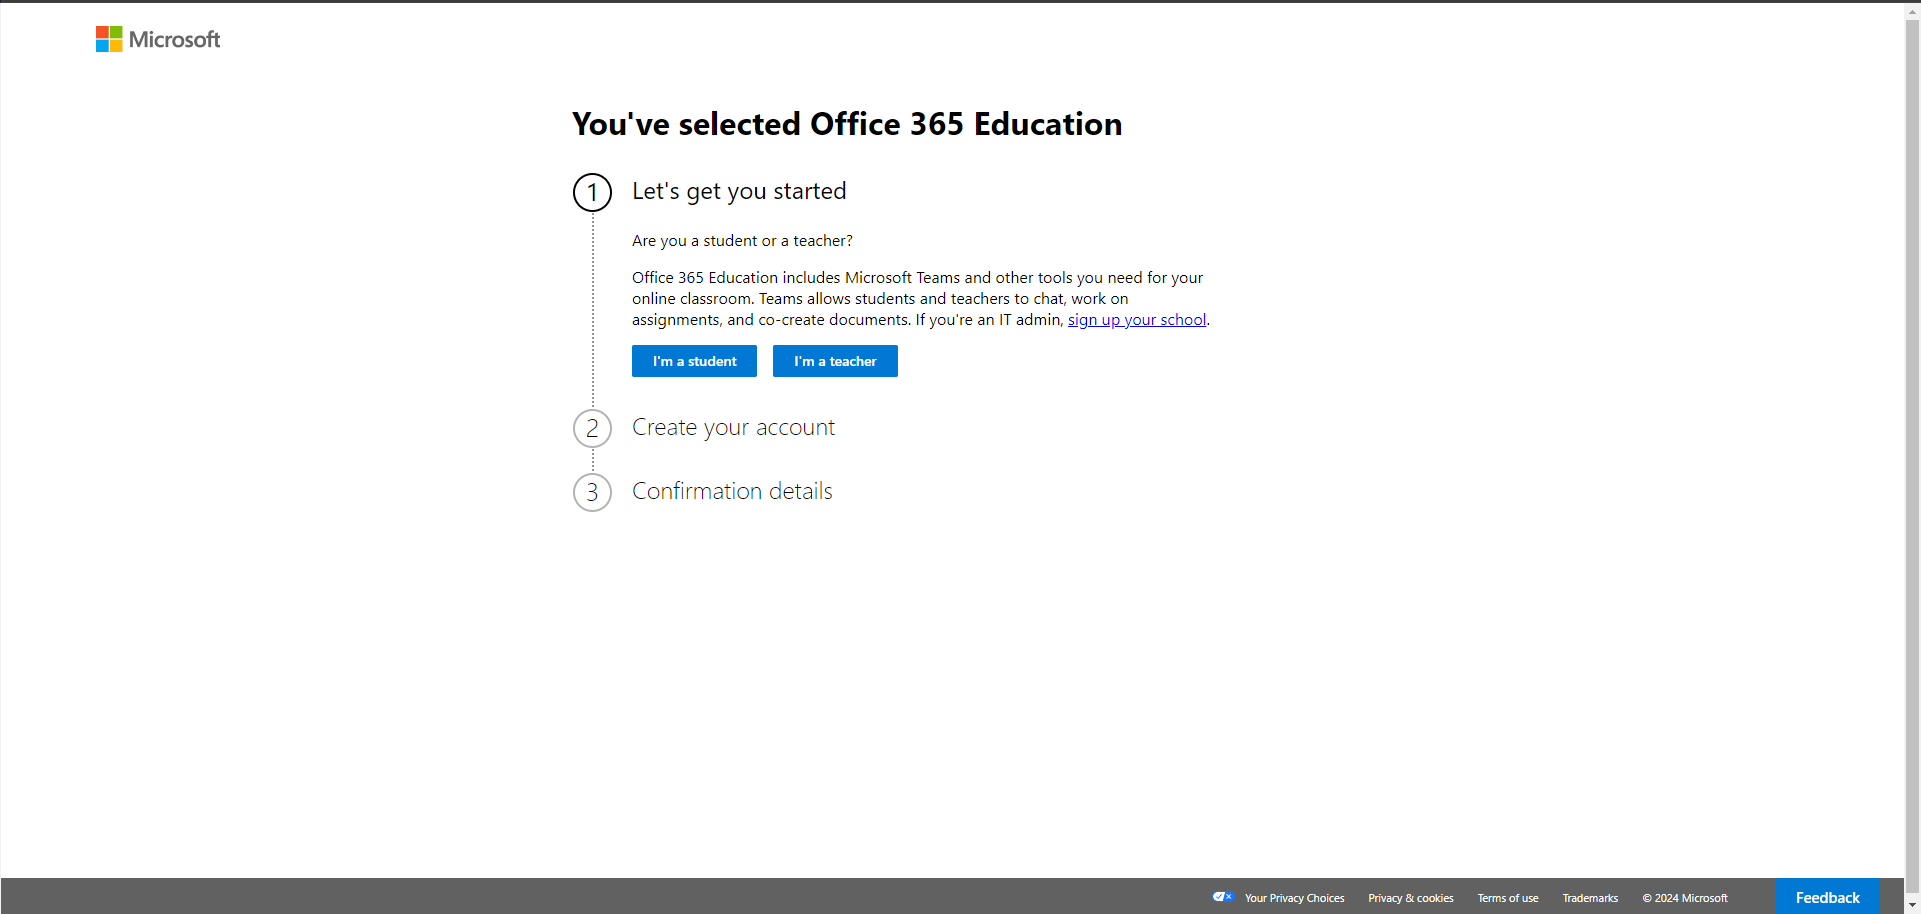Viewport: 1921px width, 914px height.
Task: Select the "Confirmation details" step heading
Action: tap(732, 491)
